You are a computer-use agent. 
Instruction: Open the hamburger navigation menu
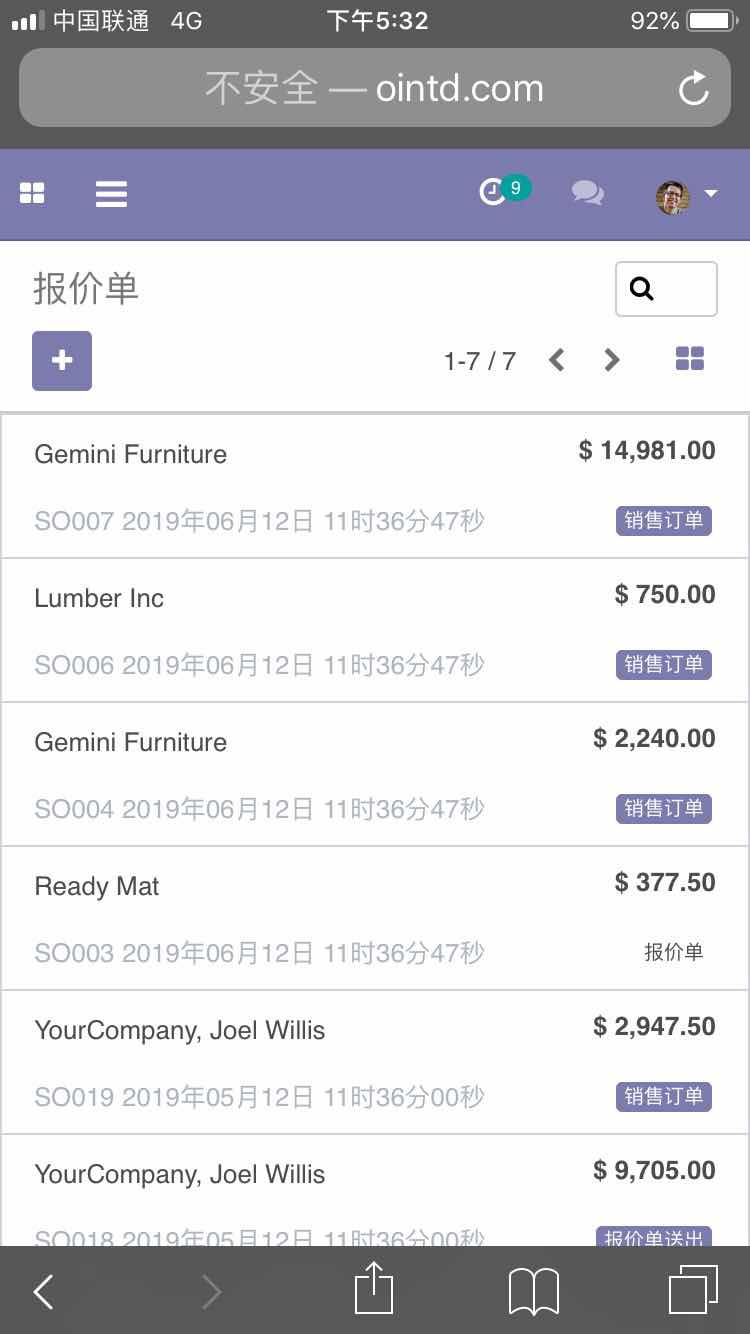111,193
